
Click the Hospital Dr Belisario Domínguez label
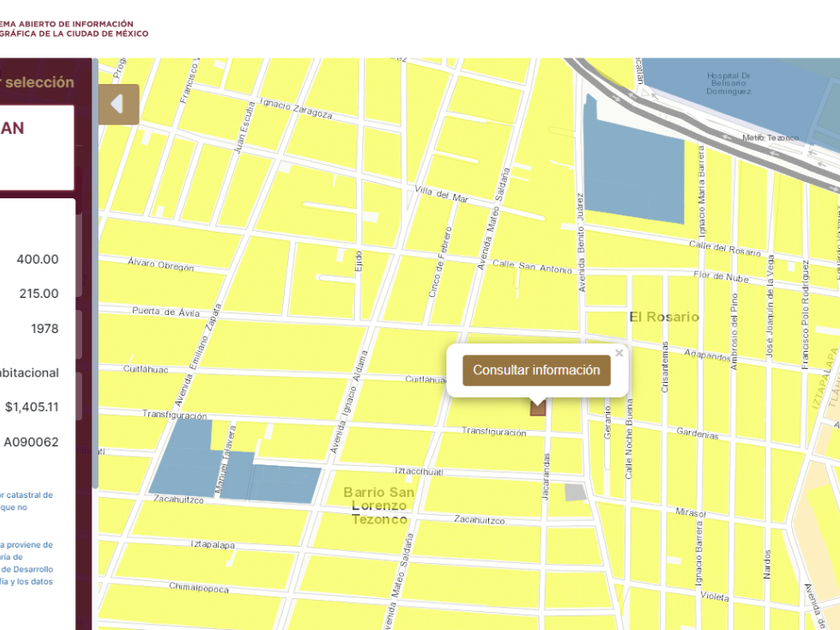coord(729,84)
